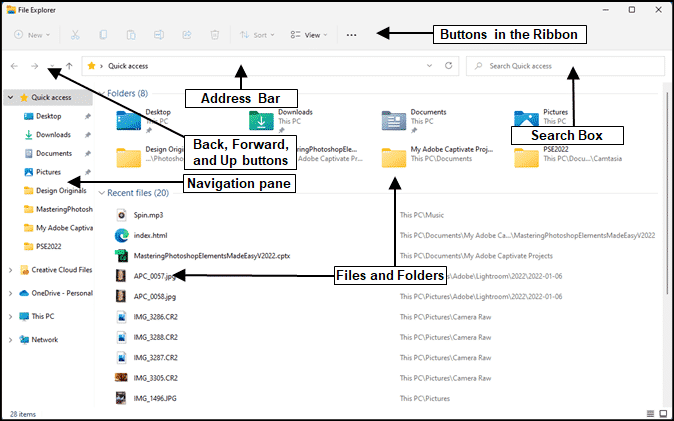Click the Refresh icon
Screen dimensions: 674x421
pyautogui.click(x=448, y=66)
